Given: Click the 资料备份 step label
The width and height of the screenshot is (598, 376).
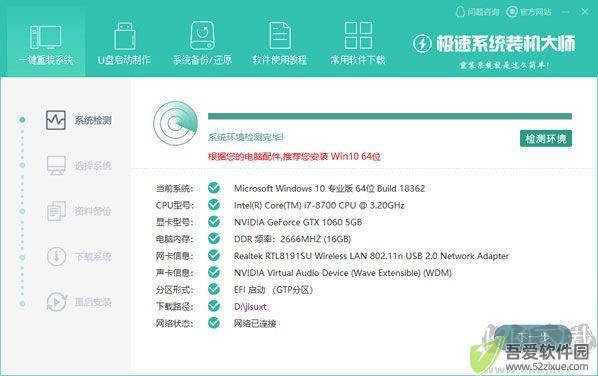Looking at the screenshot, I should pos(93,211).
